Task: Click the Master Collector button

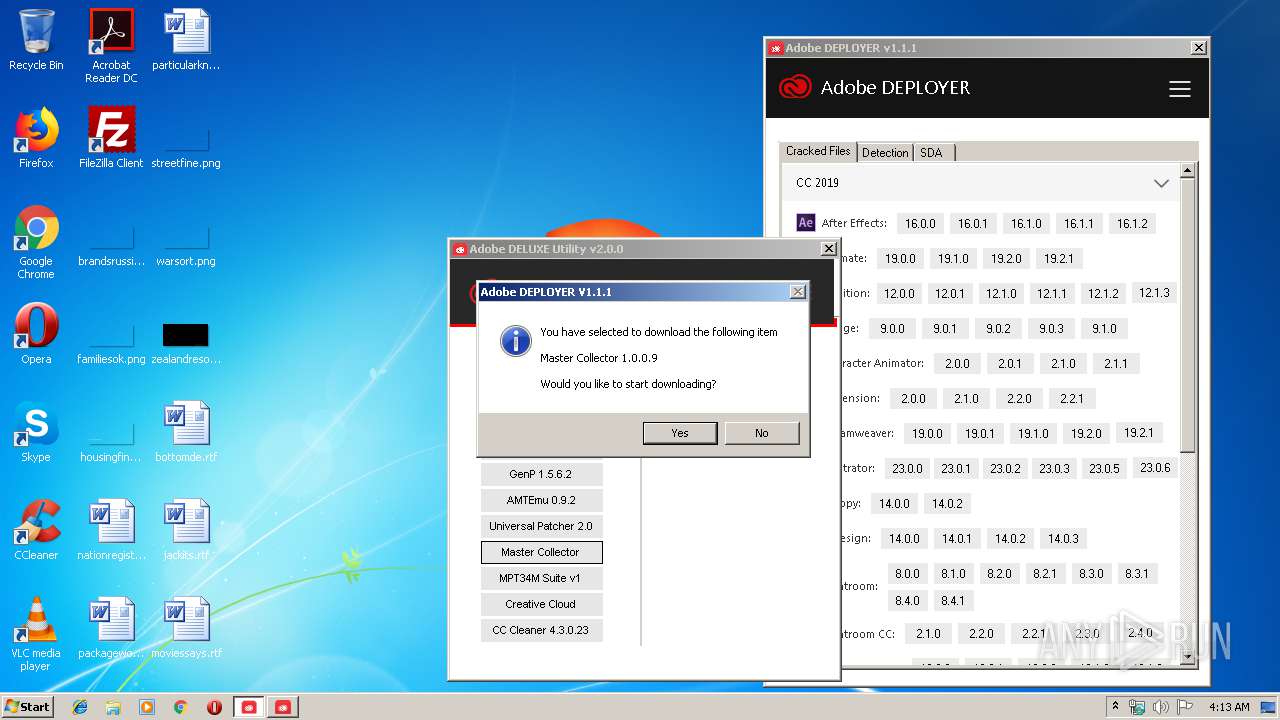Action: pos(541,552)
